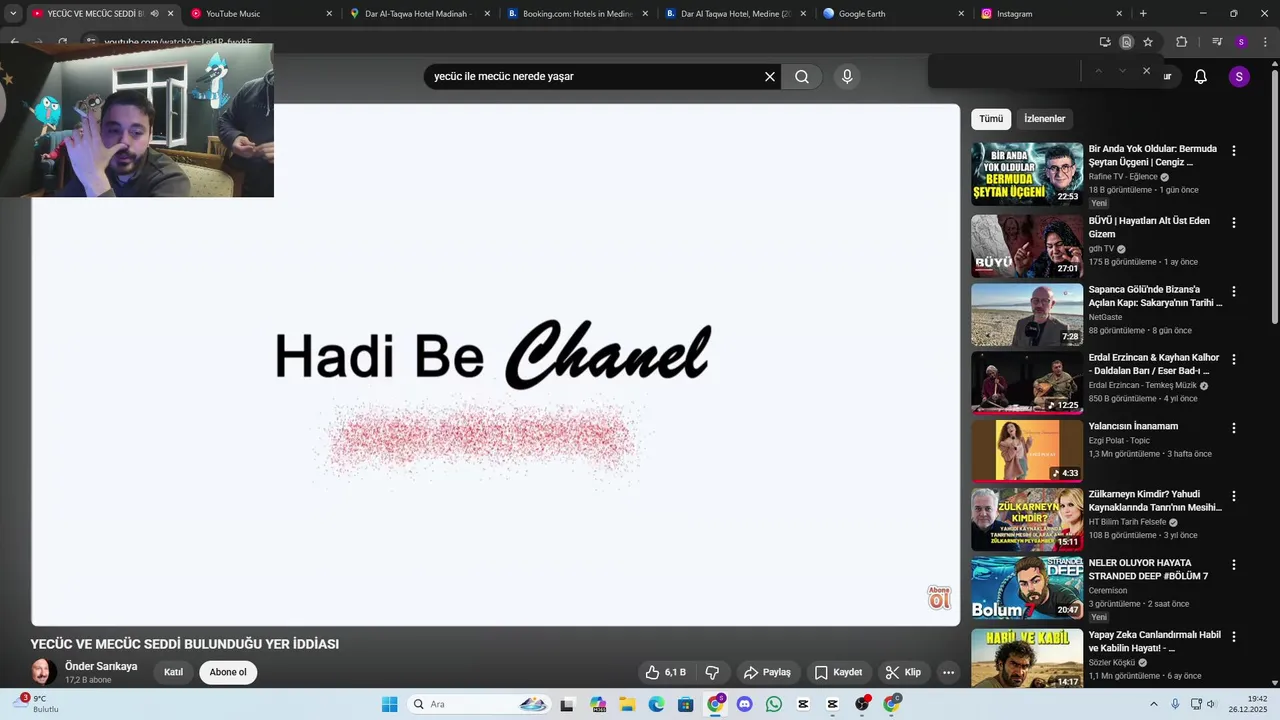Switch to Dar Al-Taqwa Hotel Madinah maps tab
This screenshot has width=1280, height=720.
420,14
